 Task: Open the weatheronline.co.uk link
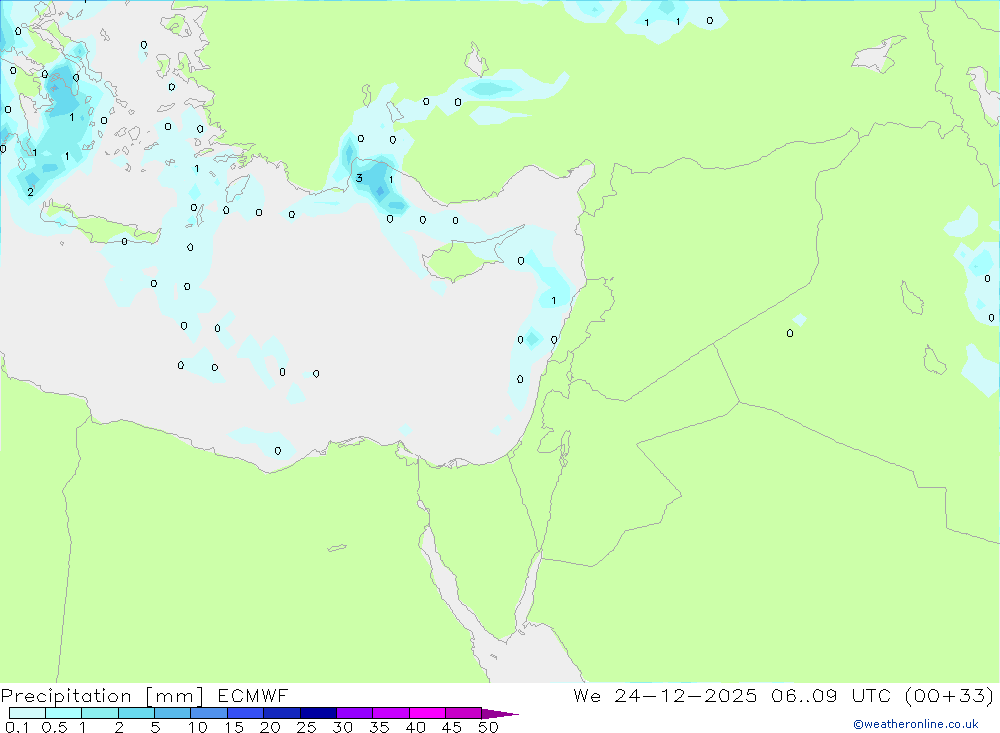[x=916, y=724]
